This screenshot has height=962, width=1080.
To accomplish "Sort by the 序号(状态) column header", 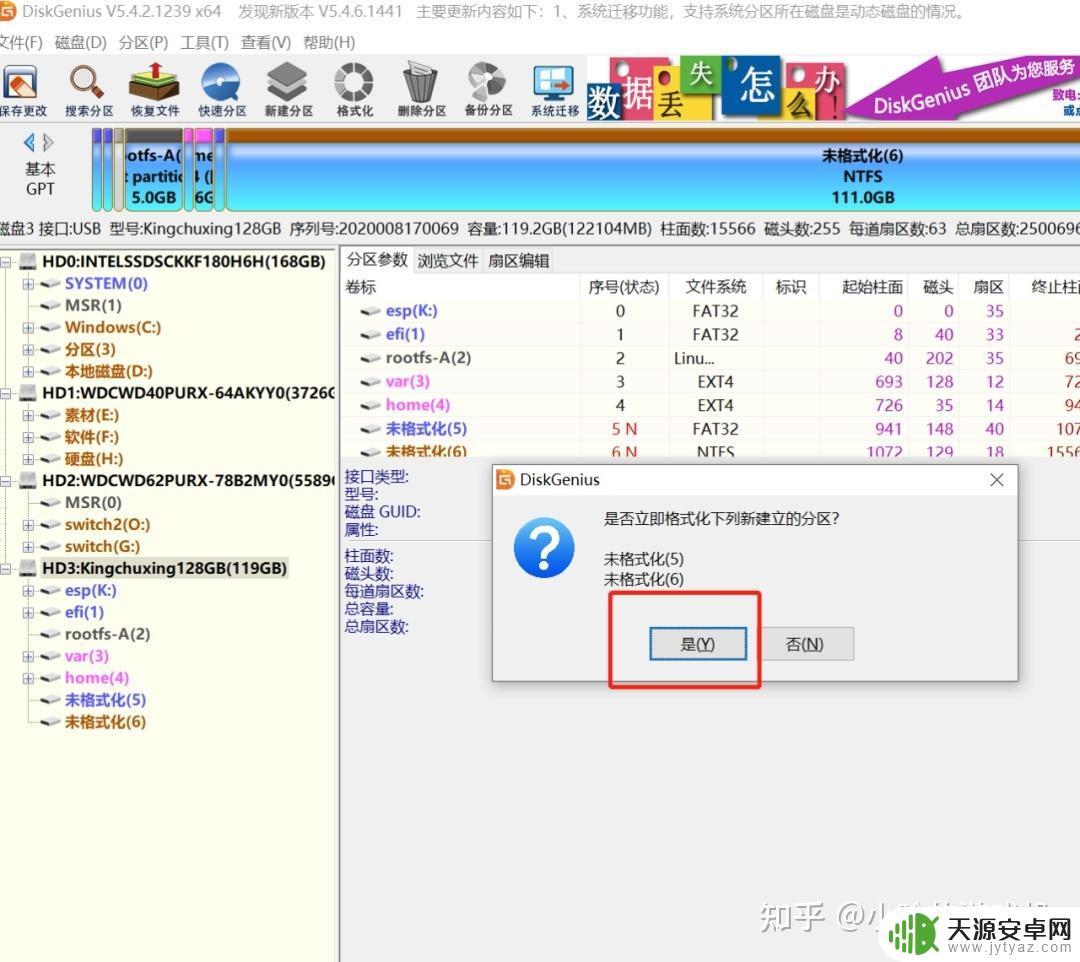I will [x=624, y=287].
